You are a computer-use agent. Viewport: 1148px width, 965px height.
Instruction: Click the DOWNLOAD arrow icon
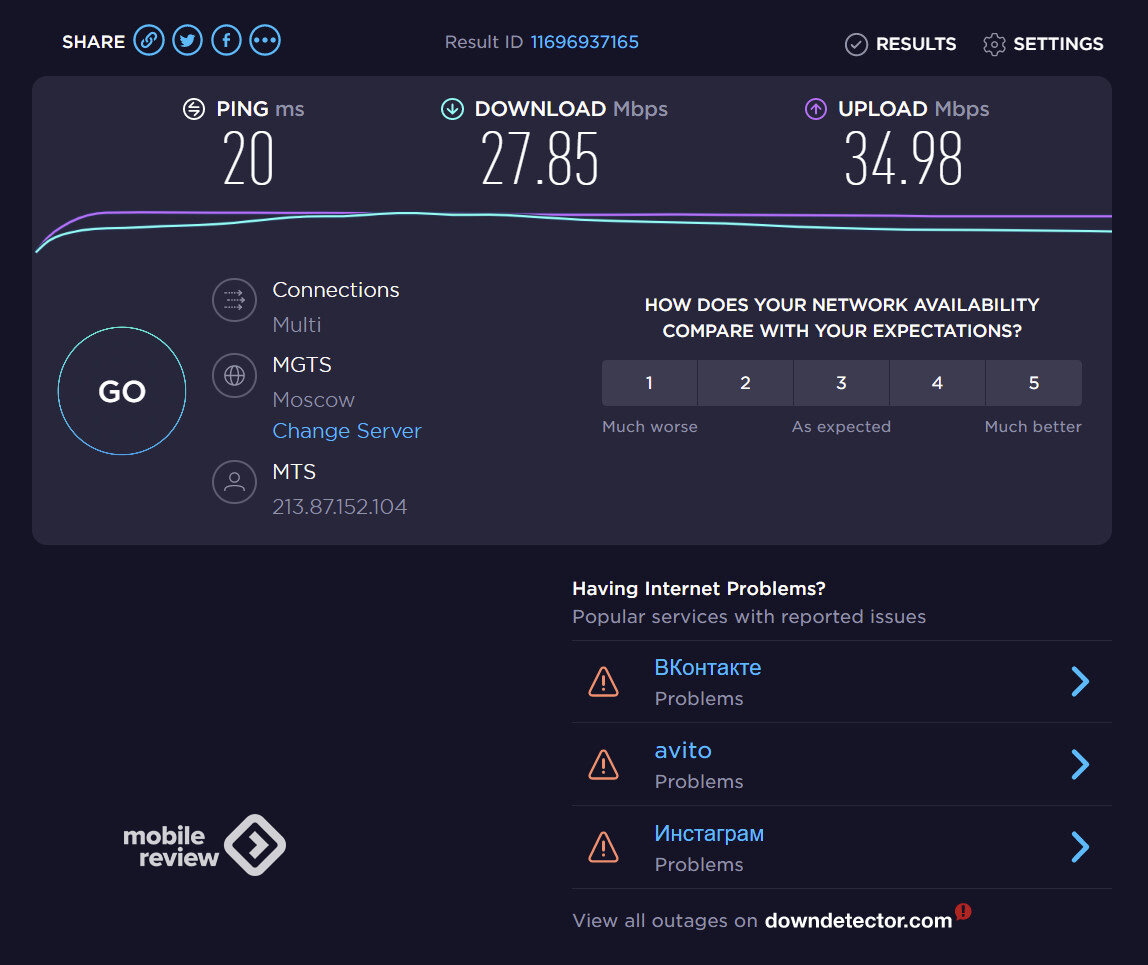[x=452, y=109]
